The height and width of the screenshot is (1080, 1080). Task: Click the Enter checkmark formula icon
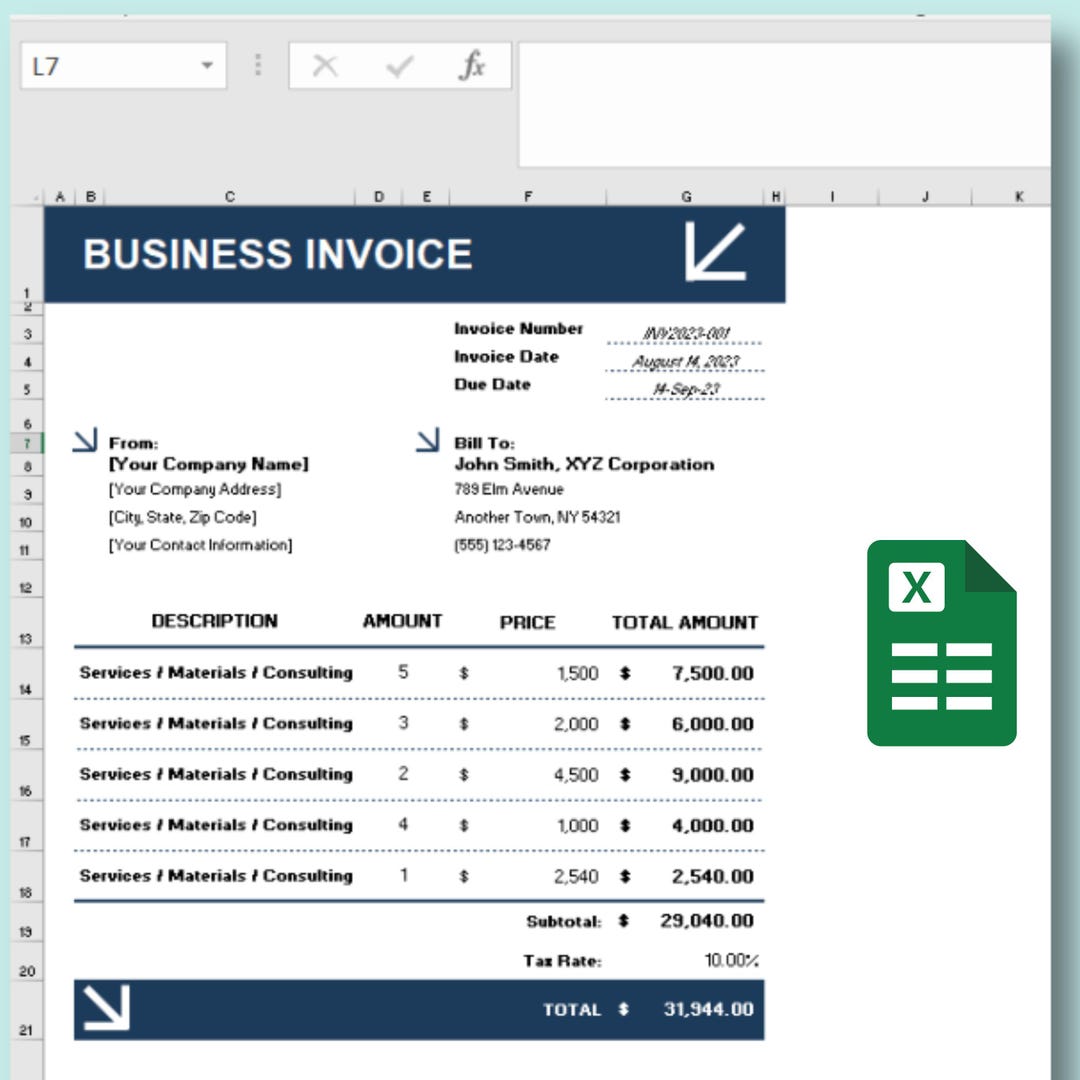click(399, 66)
